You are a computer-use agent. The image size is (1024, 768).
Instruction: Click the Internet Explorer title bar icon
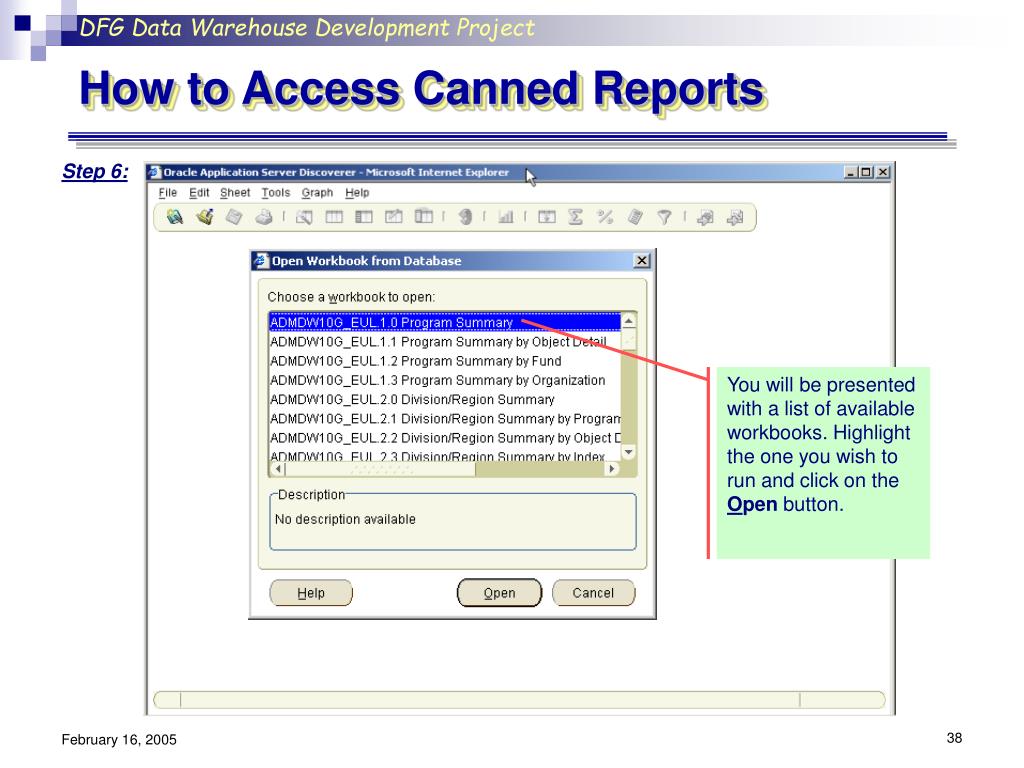point(155,172)
